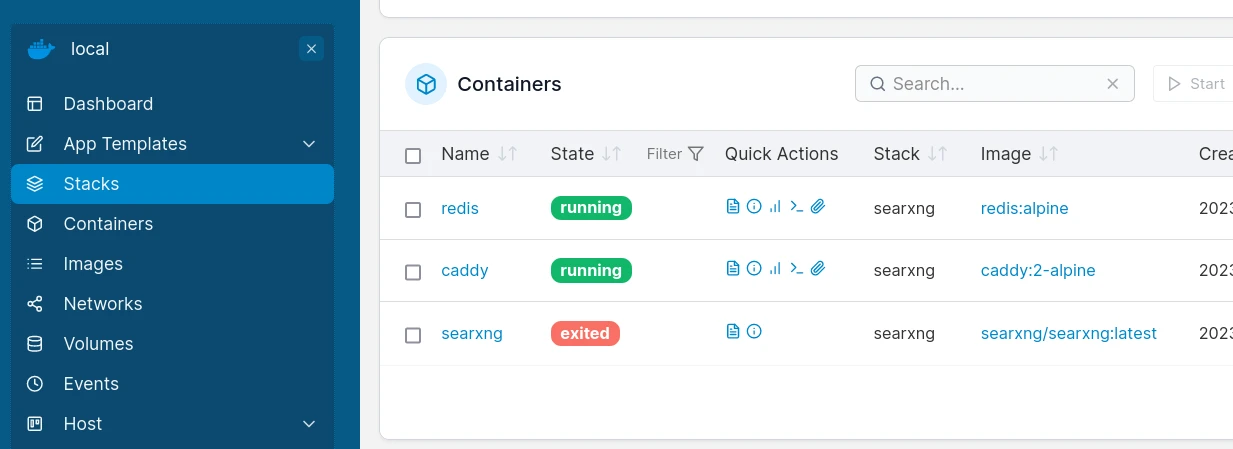Screen dimensions: 1233x449
Task: Click attach icon for caddy container
Action: point(818,269)
